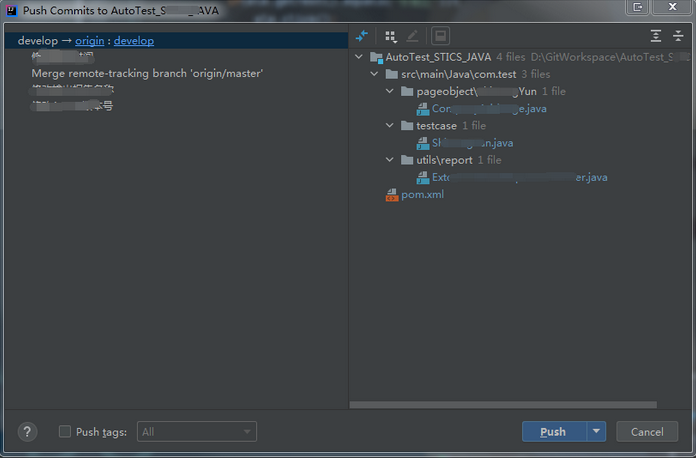The width and height of the screenshot is (696, 459).
Task: Collapse the src\main\Java\com.test folder
Action: point(375,75)
